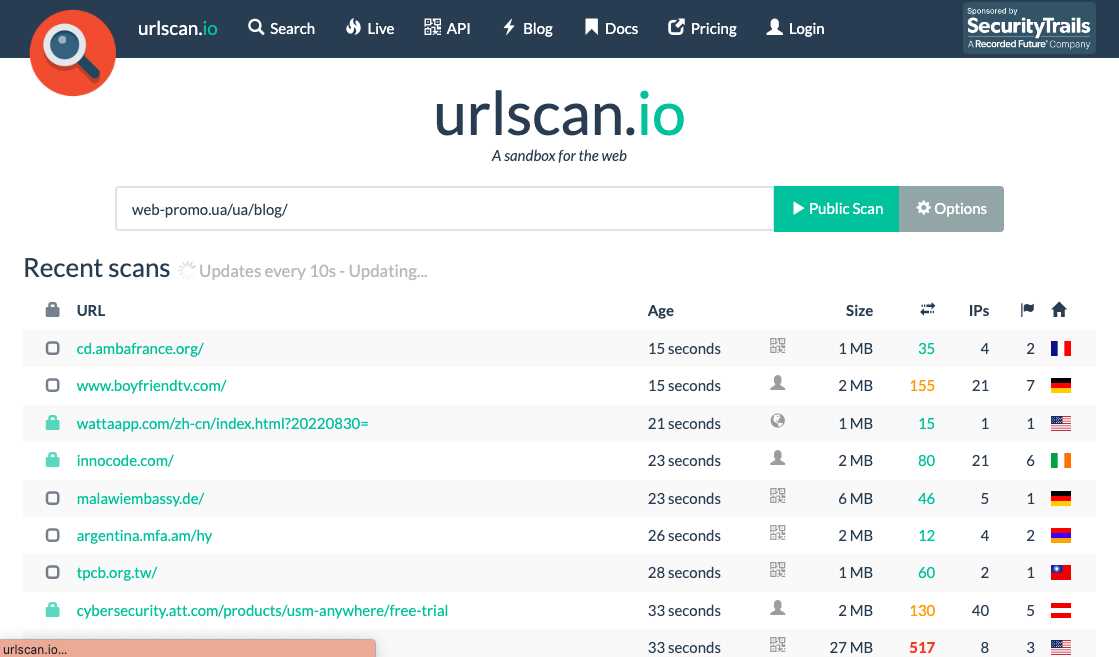Click the globe icon in wattaapp.com row
The width and height of the screenshot is (1119, 657).
[778, 421]
